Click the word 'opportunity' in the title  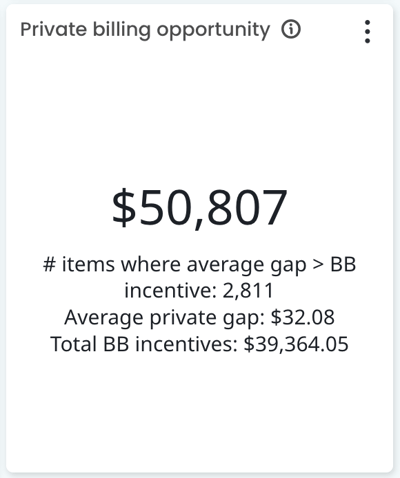(213, 31)
